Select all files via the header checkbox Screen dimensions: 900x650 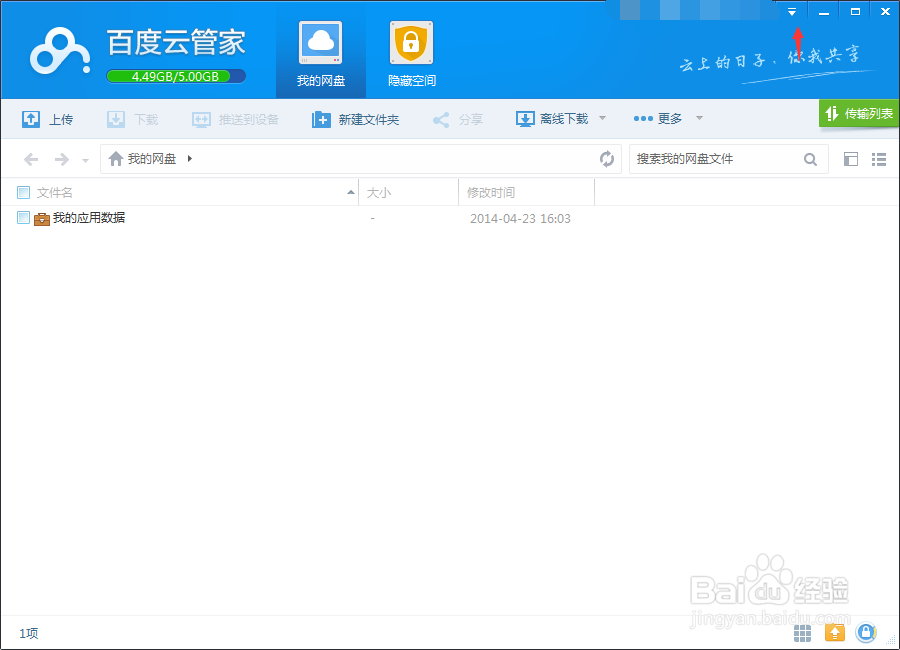(23, 192)
